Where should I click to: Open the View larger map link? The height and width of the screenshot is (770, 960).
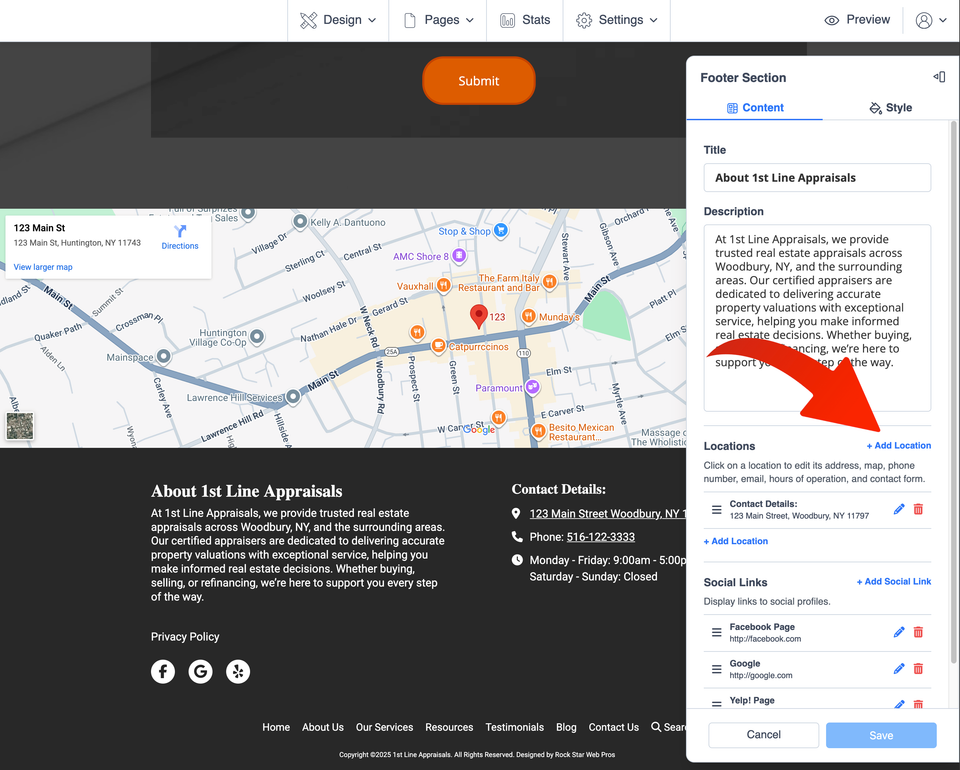(x=43, y=267)
